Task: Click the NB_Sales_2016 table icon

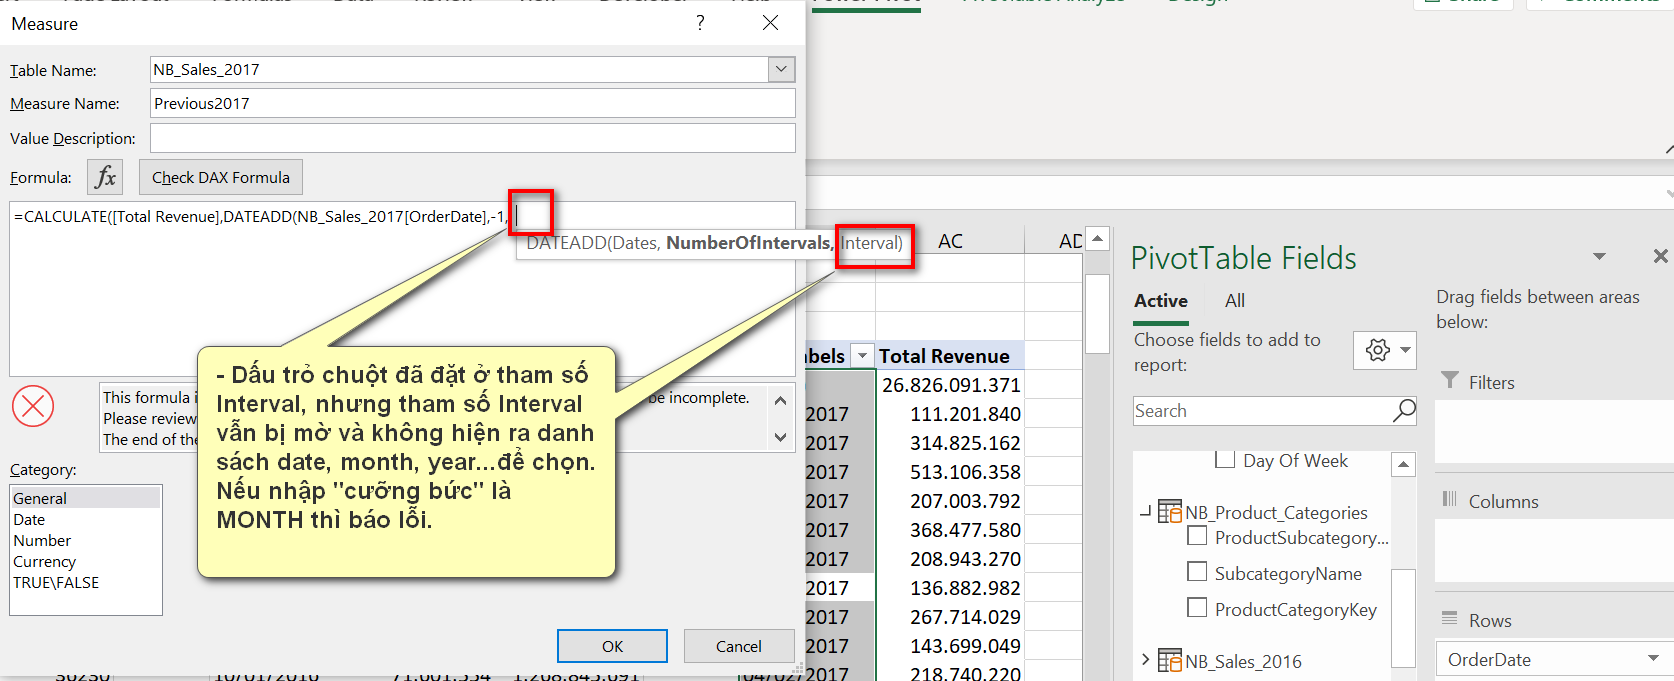Action: coord(1169,661)
